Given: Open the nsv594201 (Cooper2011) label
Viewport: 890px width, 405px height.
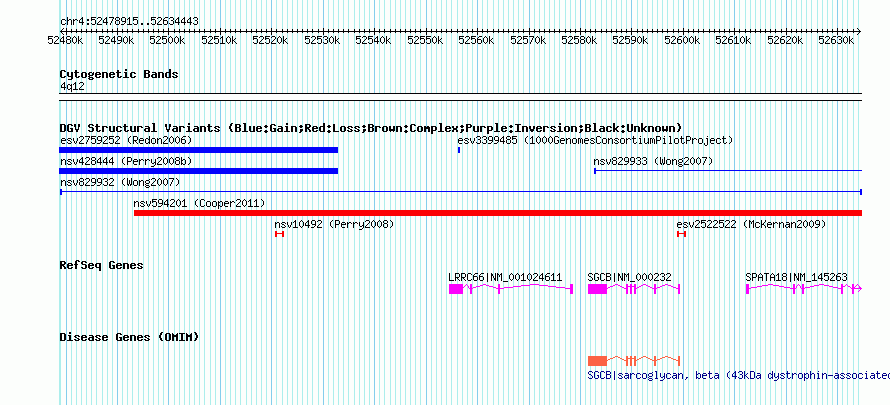Looking at the screenshot, I should click(199, 203).
